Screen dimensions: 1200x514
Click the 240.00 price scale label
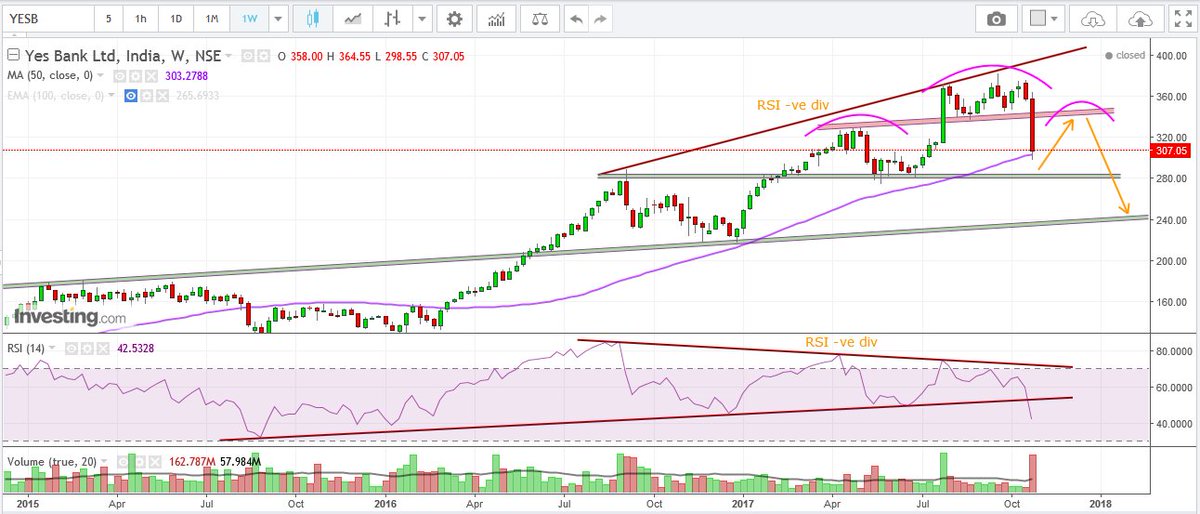point(1173,220)
